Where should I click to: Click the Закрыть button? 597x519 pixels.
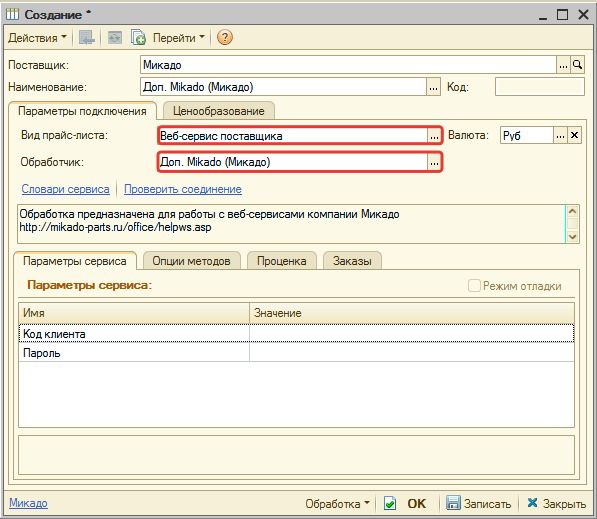pos(556,503)
